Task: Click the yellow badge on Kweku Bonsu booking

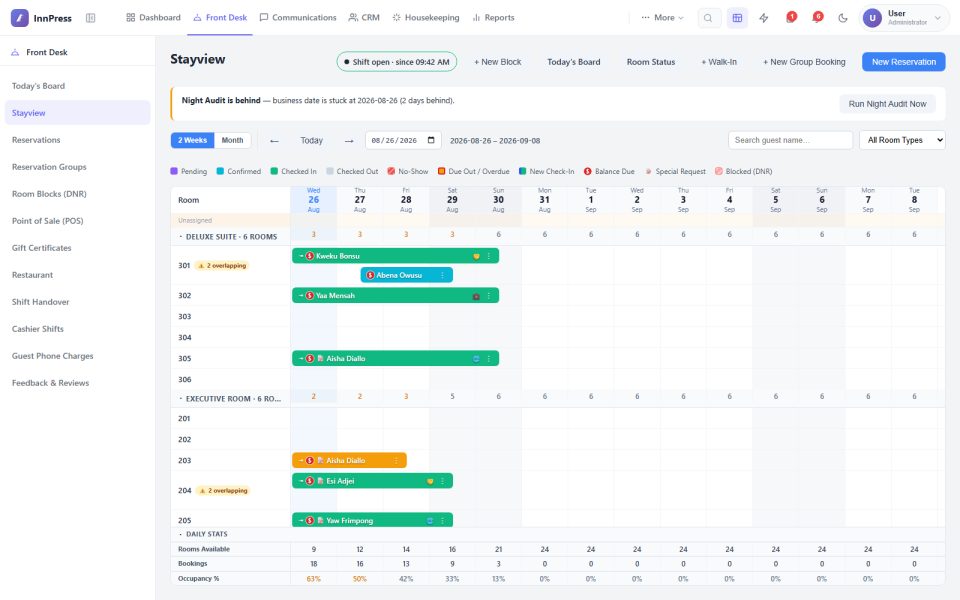Action: tap(476, 257)
